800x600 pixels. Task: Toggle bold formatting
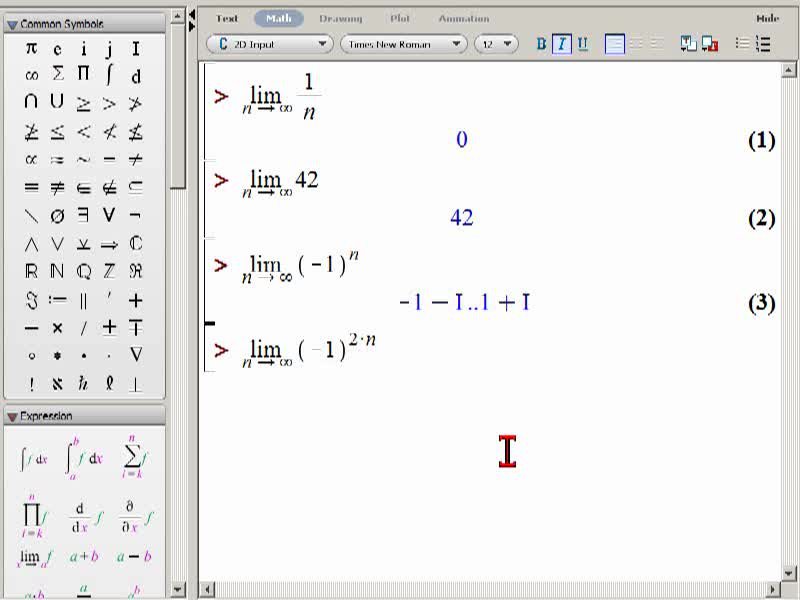[x=541, y=44]
